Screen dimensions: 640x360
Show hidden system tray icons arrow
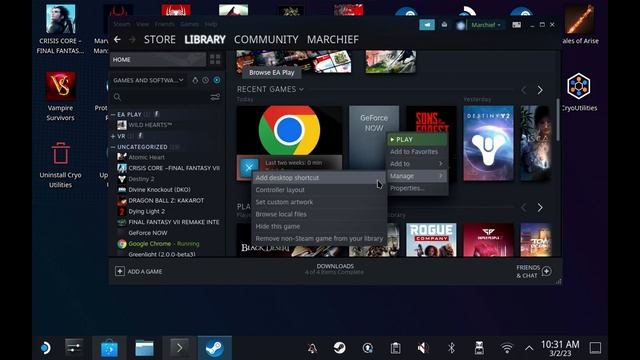[529, 348]
